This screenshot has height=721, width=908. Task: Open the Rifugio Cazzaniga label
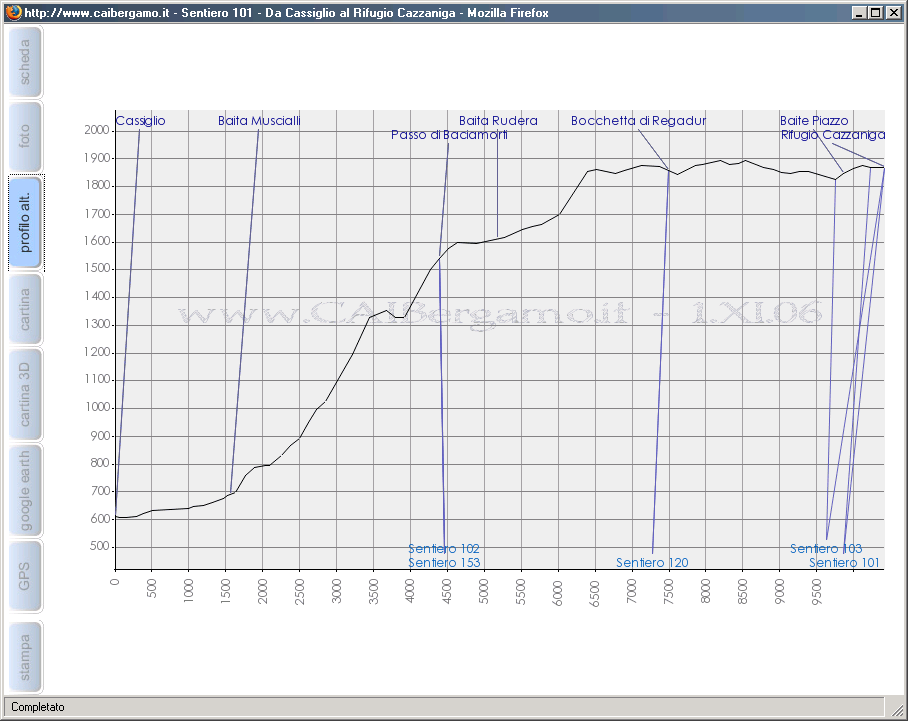(833, 135)
